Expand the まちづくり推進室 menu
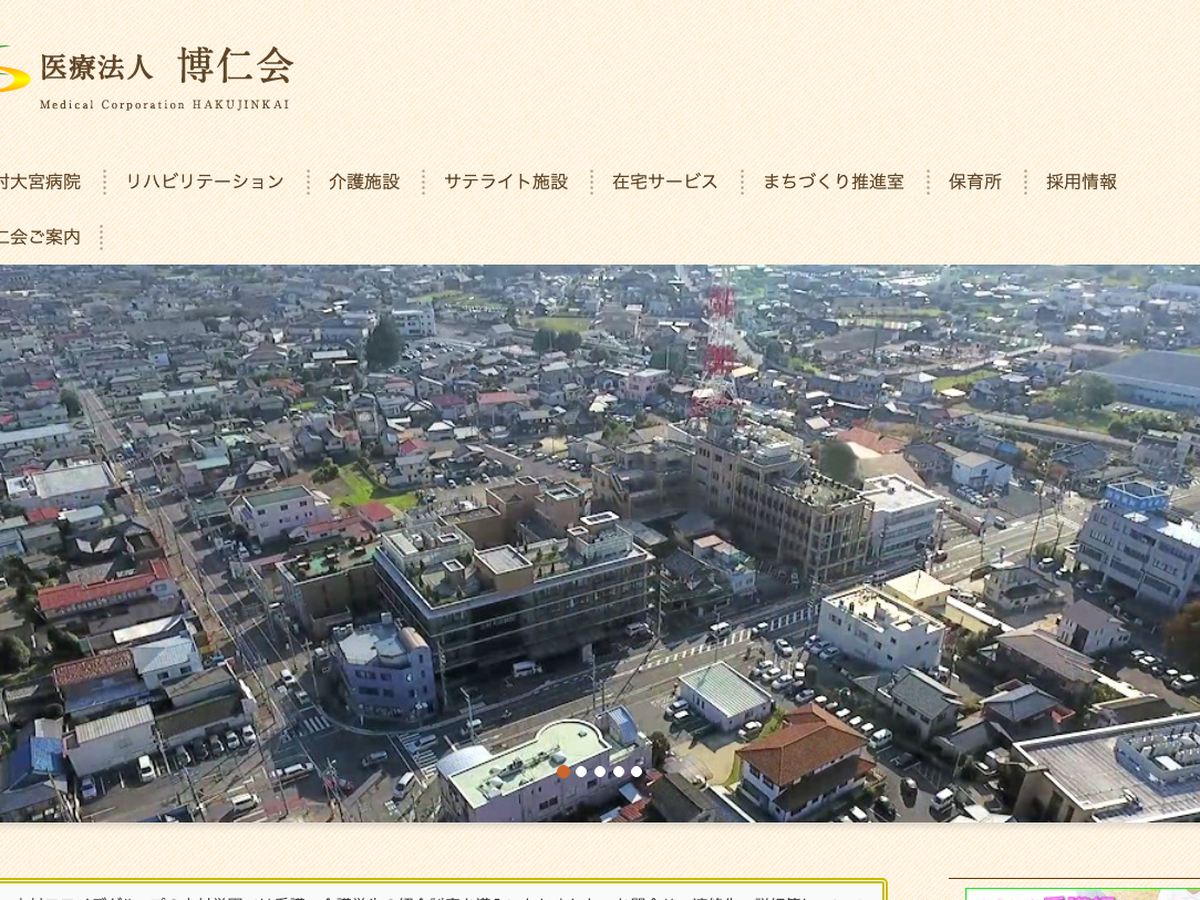Image resolution: width=1200 pixels, height=900 pixels. [833, 182]
